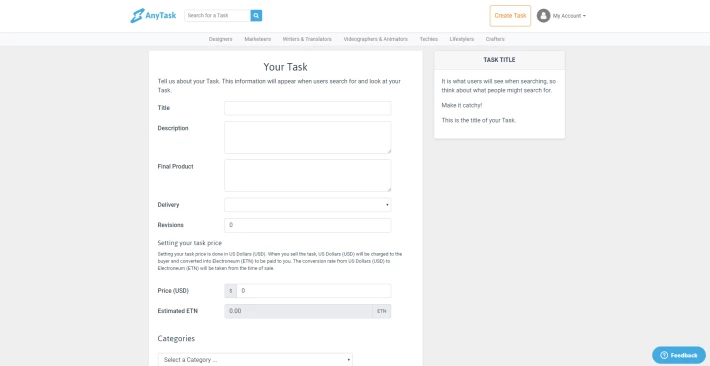Focus the Search for a Task field
This screenshot has width=710, height=366.
pyautogui.click(x=217, y=15)
